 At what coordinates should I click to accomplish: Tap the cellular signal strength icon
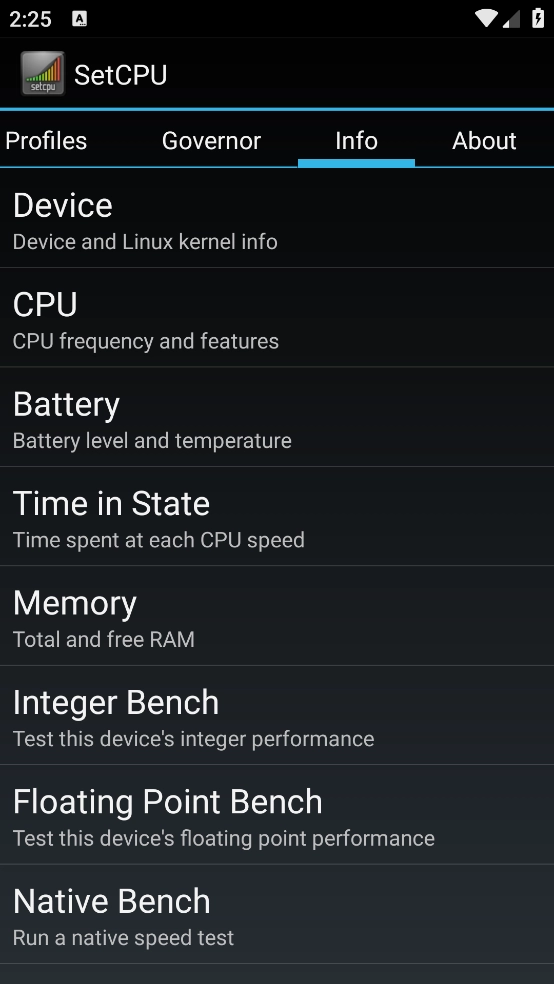coord(511,19)
